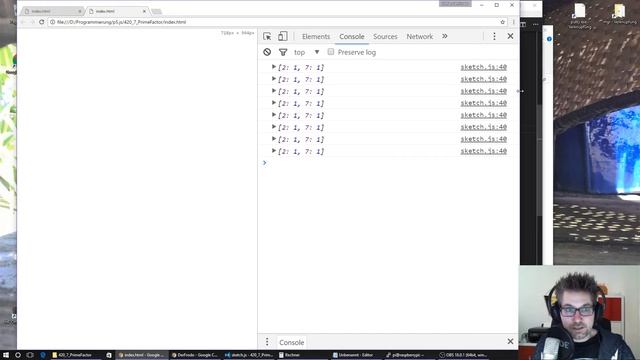Open the console filter

(283, 52)
